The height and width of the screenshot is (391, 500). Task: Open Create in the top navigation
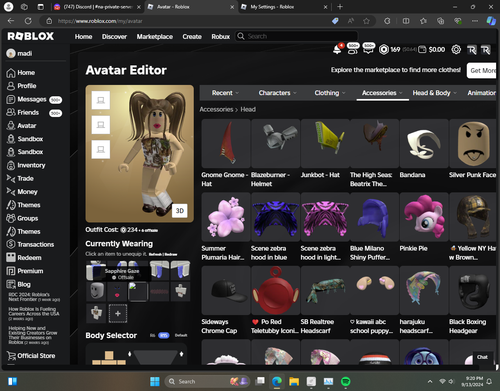click(x=192, y=36)
